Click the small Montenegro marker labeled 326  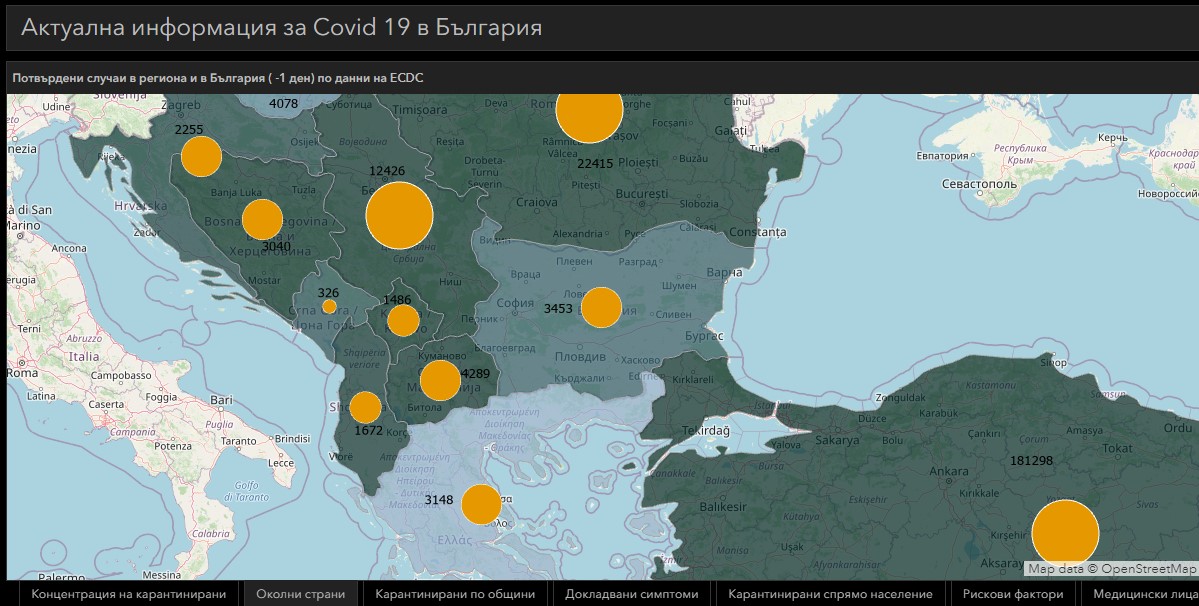click(329, 307)
